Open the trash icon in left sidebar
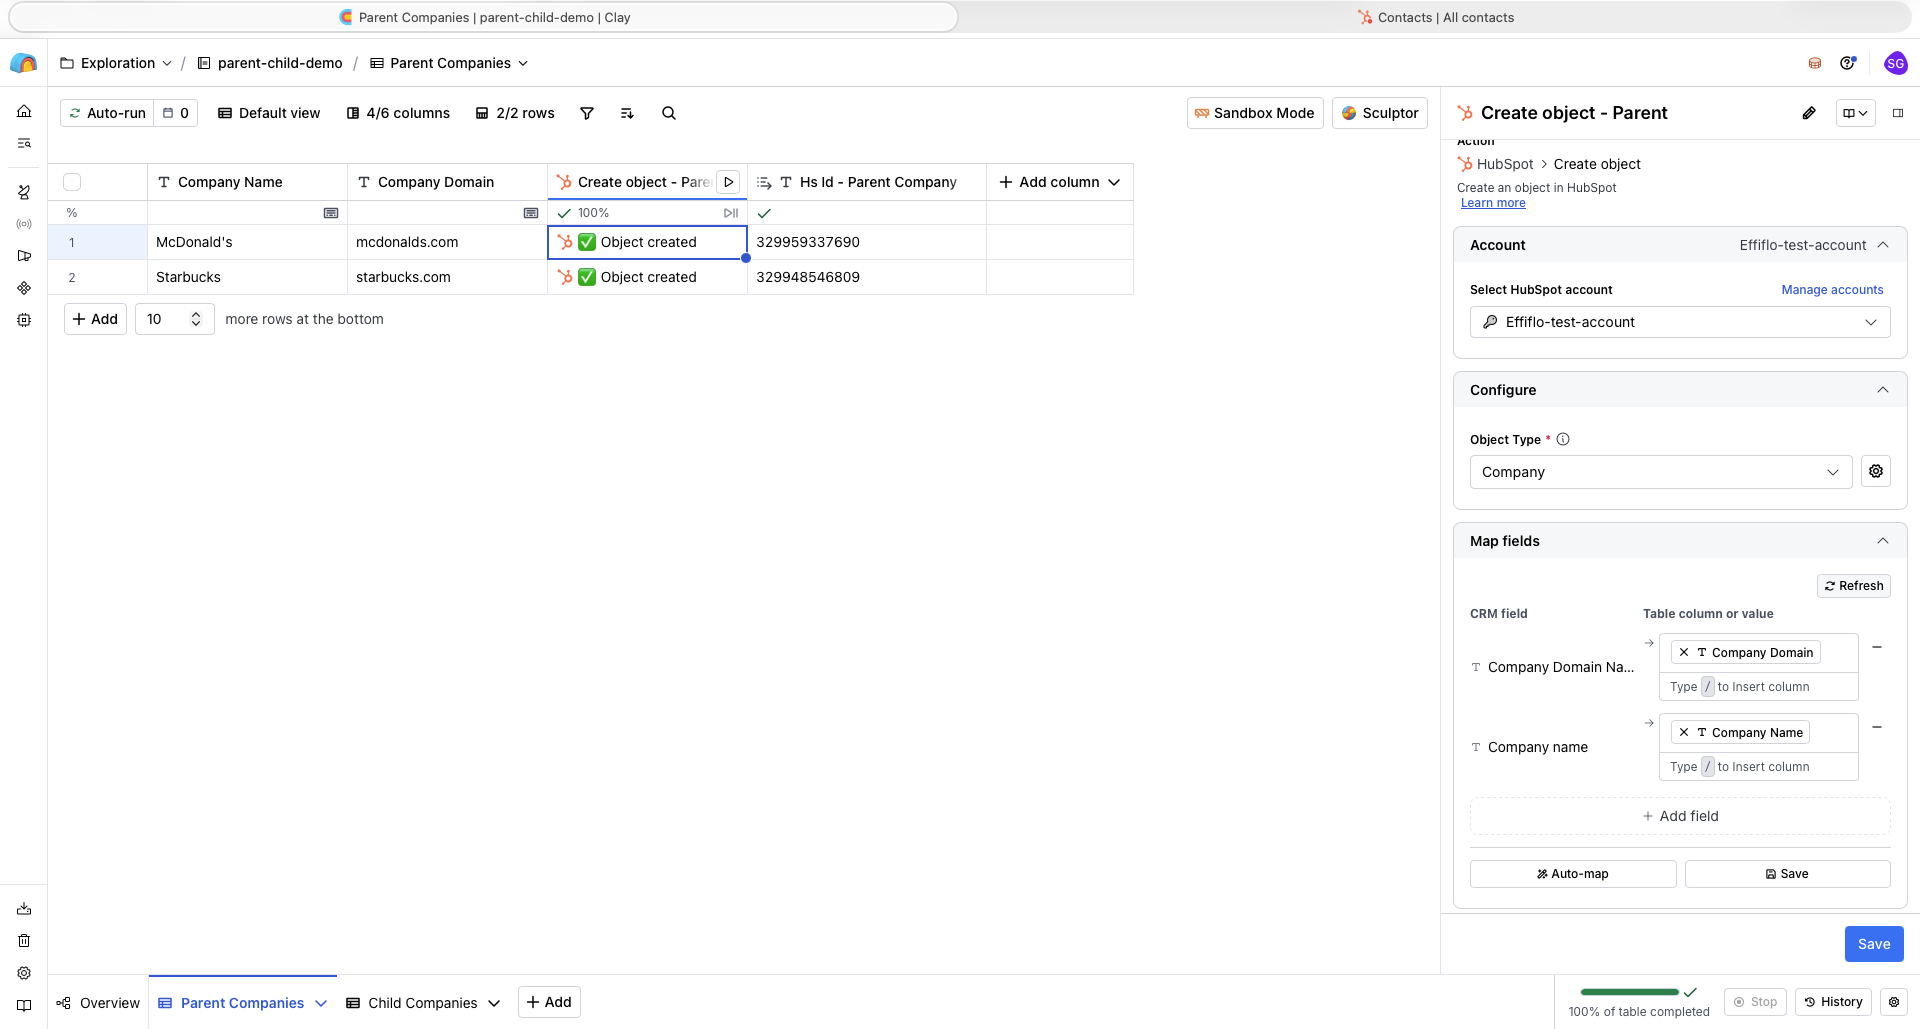Image resolution: width=1920 pixels, height=1029 pixels. (x=24, y=941)
